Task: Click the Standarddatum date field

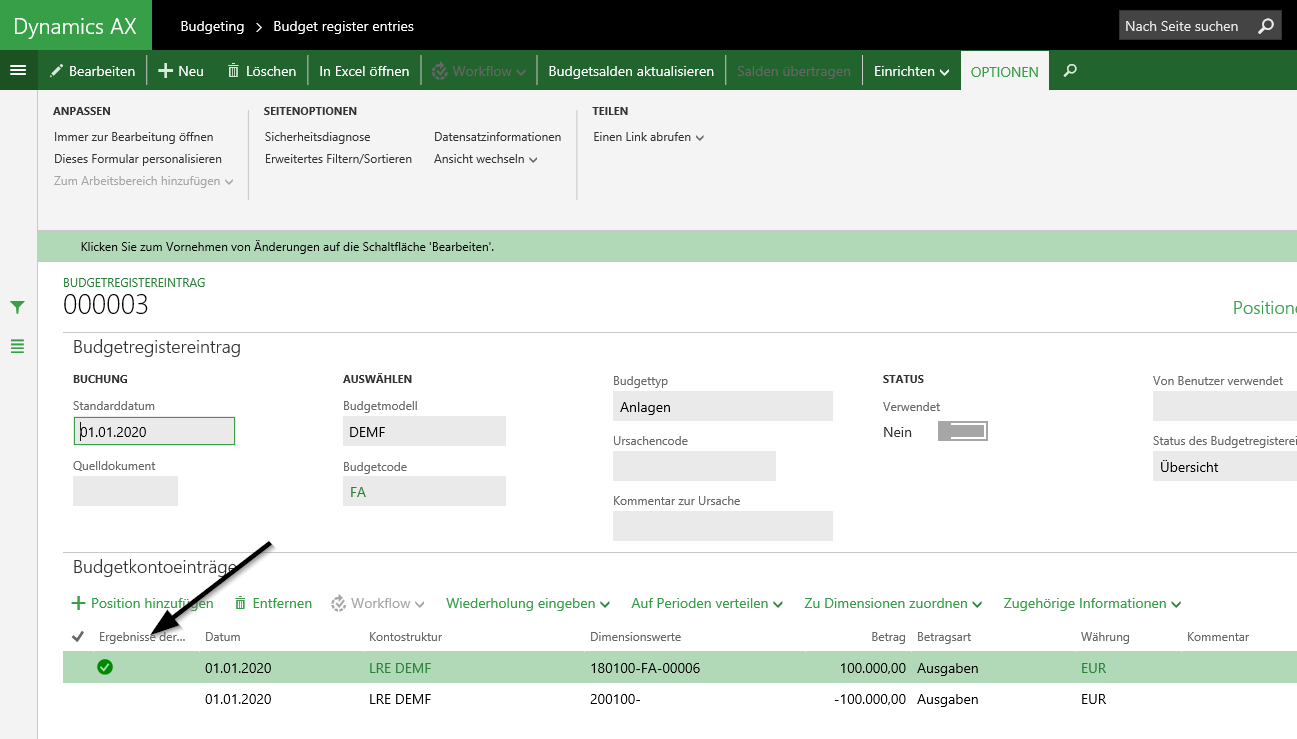Action: tap(154, 431)
